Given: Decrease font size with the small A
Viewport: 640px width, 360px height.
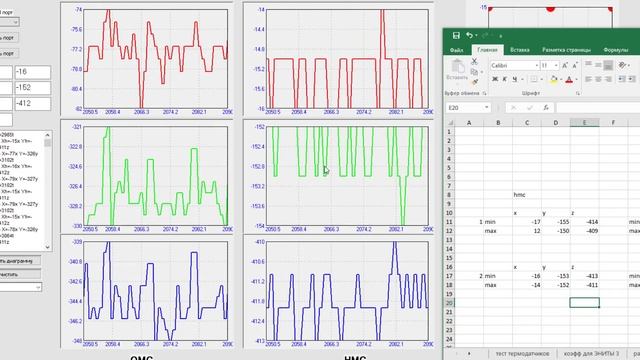Looking at the screenshot, I should point(575,65).
